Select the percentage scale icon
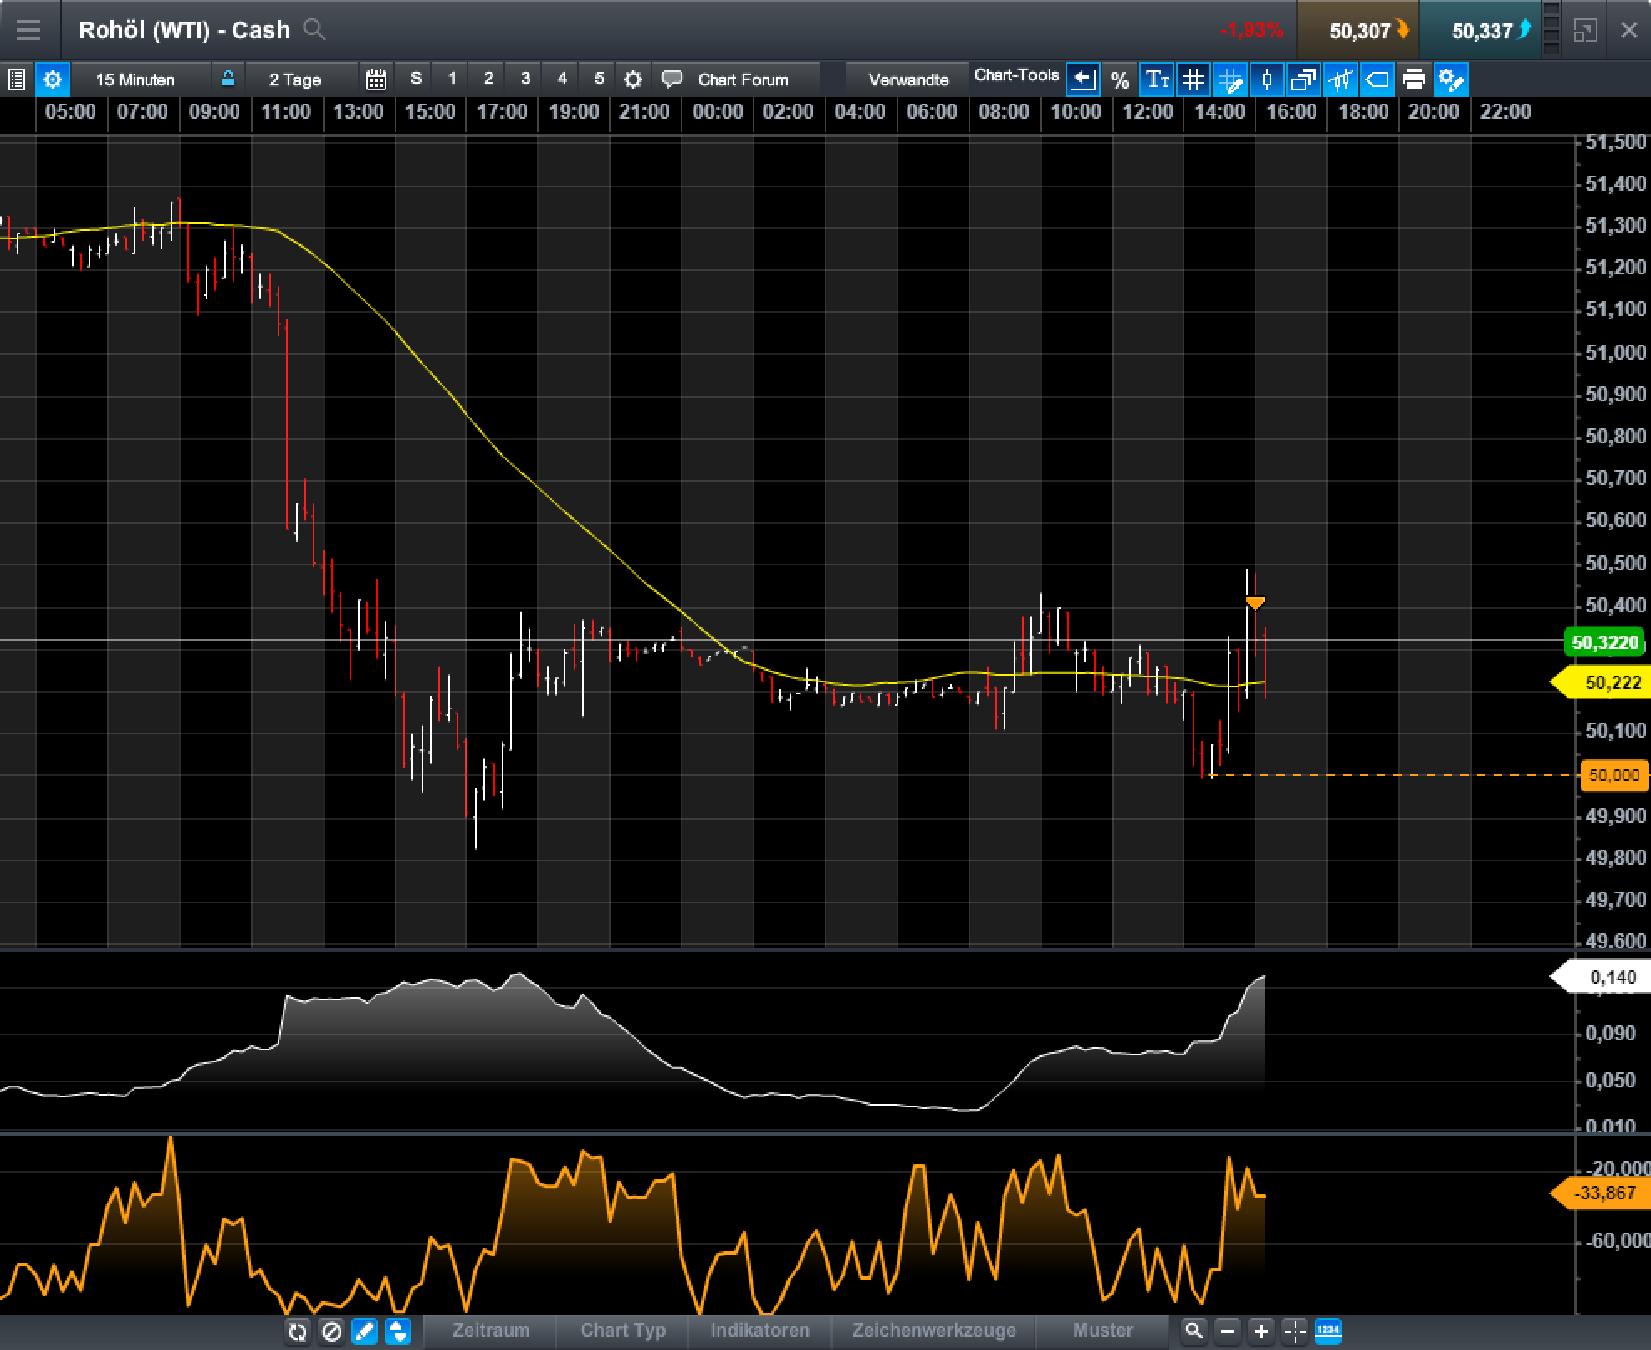1651x1350 pixels. [x=1120, y=78]
